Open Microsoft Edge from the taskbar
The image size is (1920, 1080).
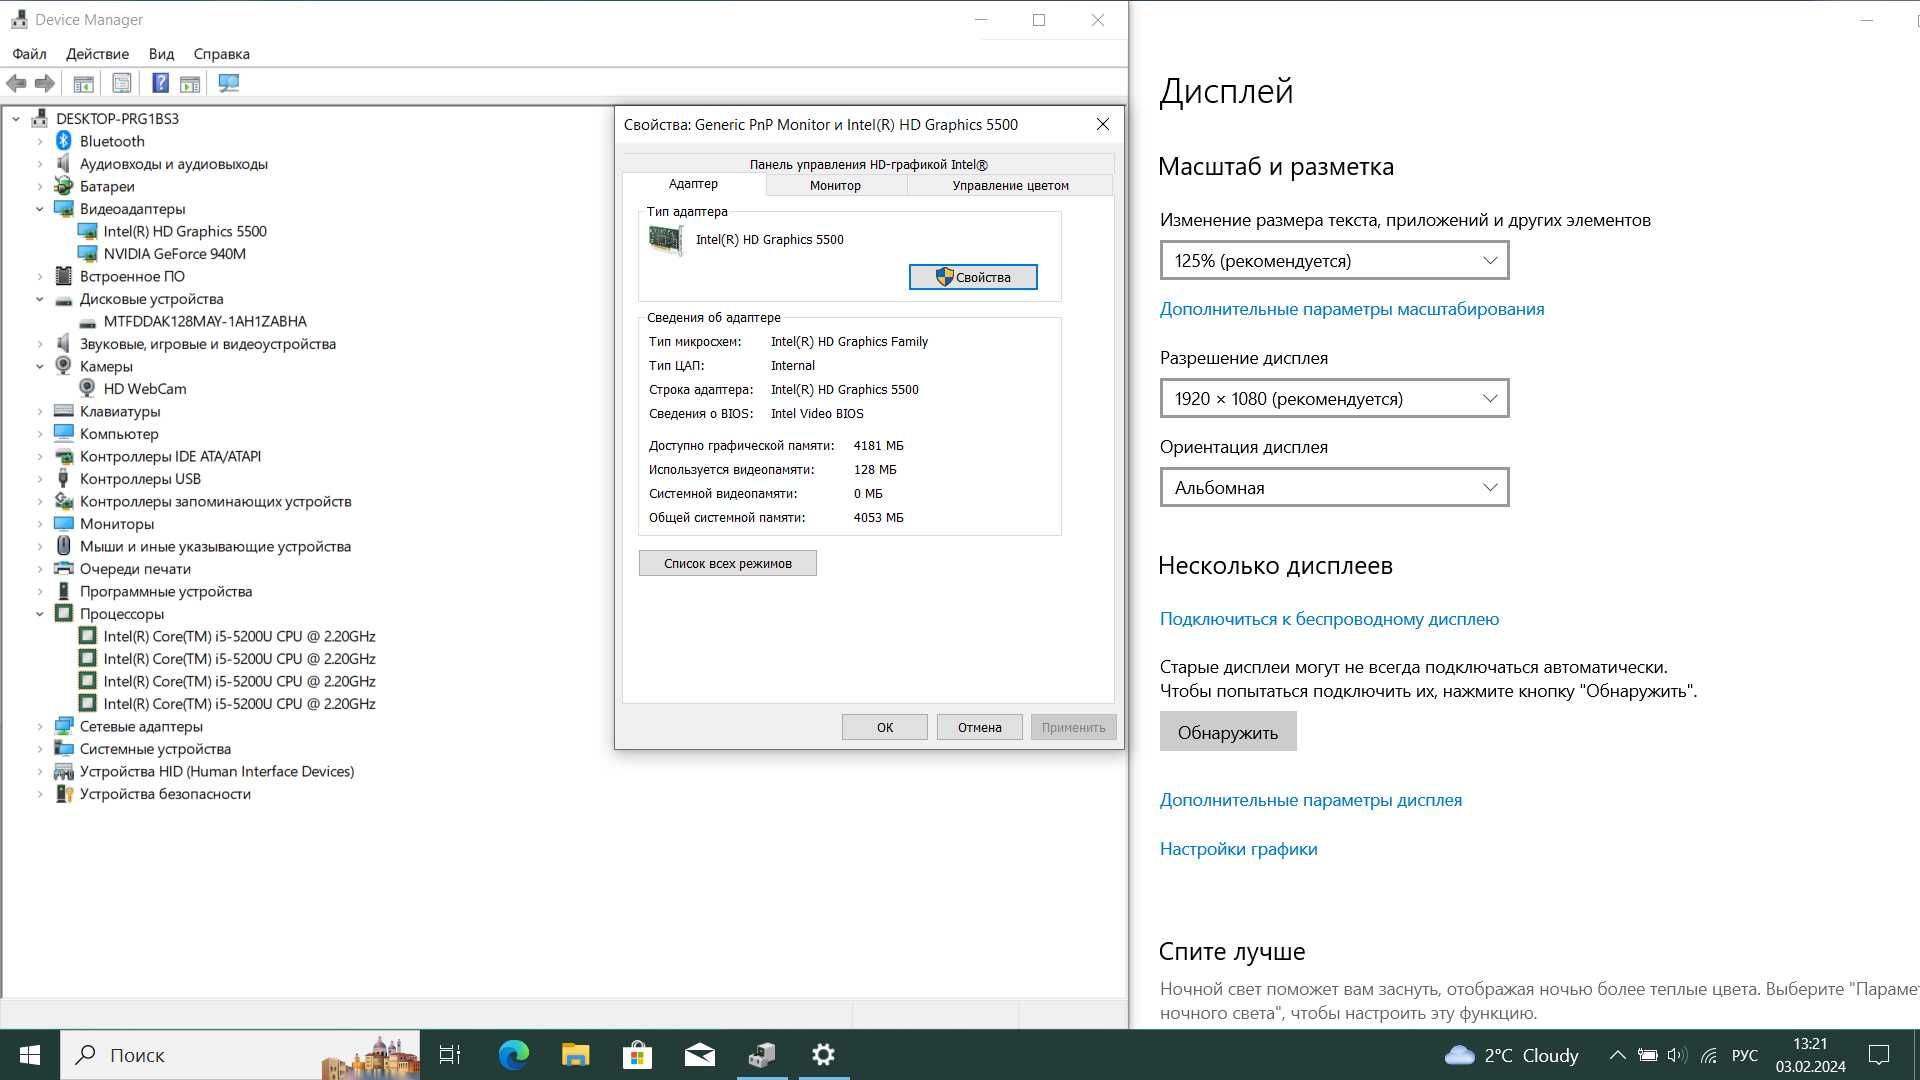[x=513, y=1055]
